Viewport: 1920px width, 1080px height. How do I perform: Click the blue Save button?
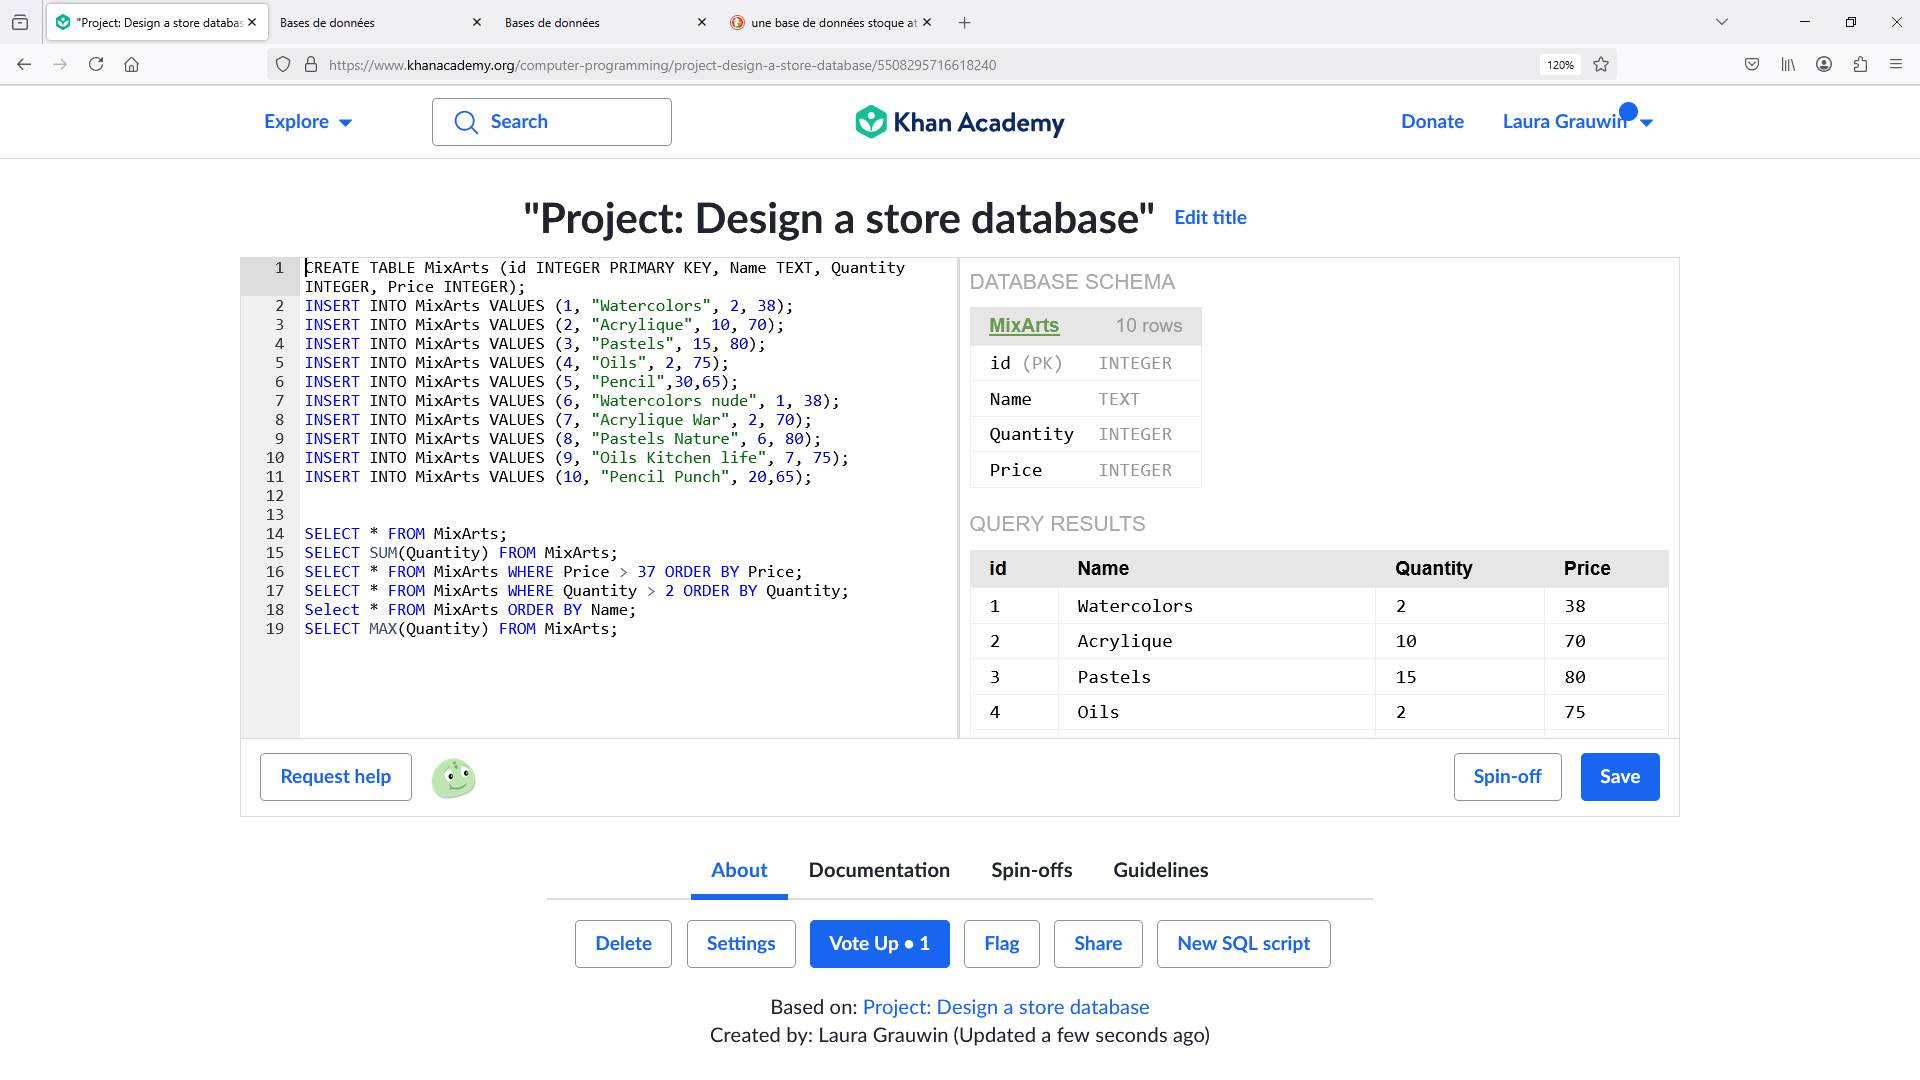1619,777
